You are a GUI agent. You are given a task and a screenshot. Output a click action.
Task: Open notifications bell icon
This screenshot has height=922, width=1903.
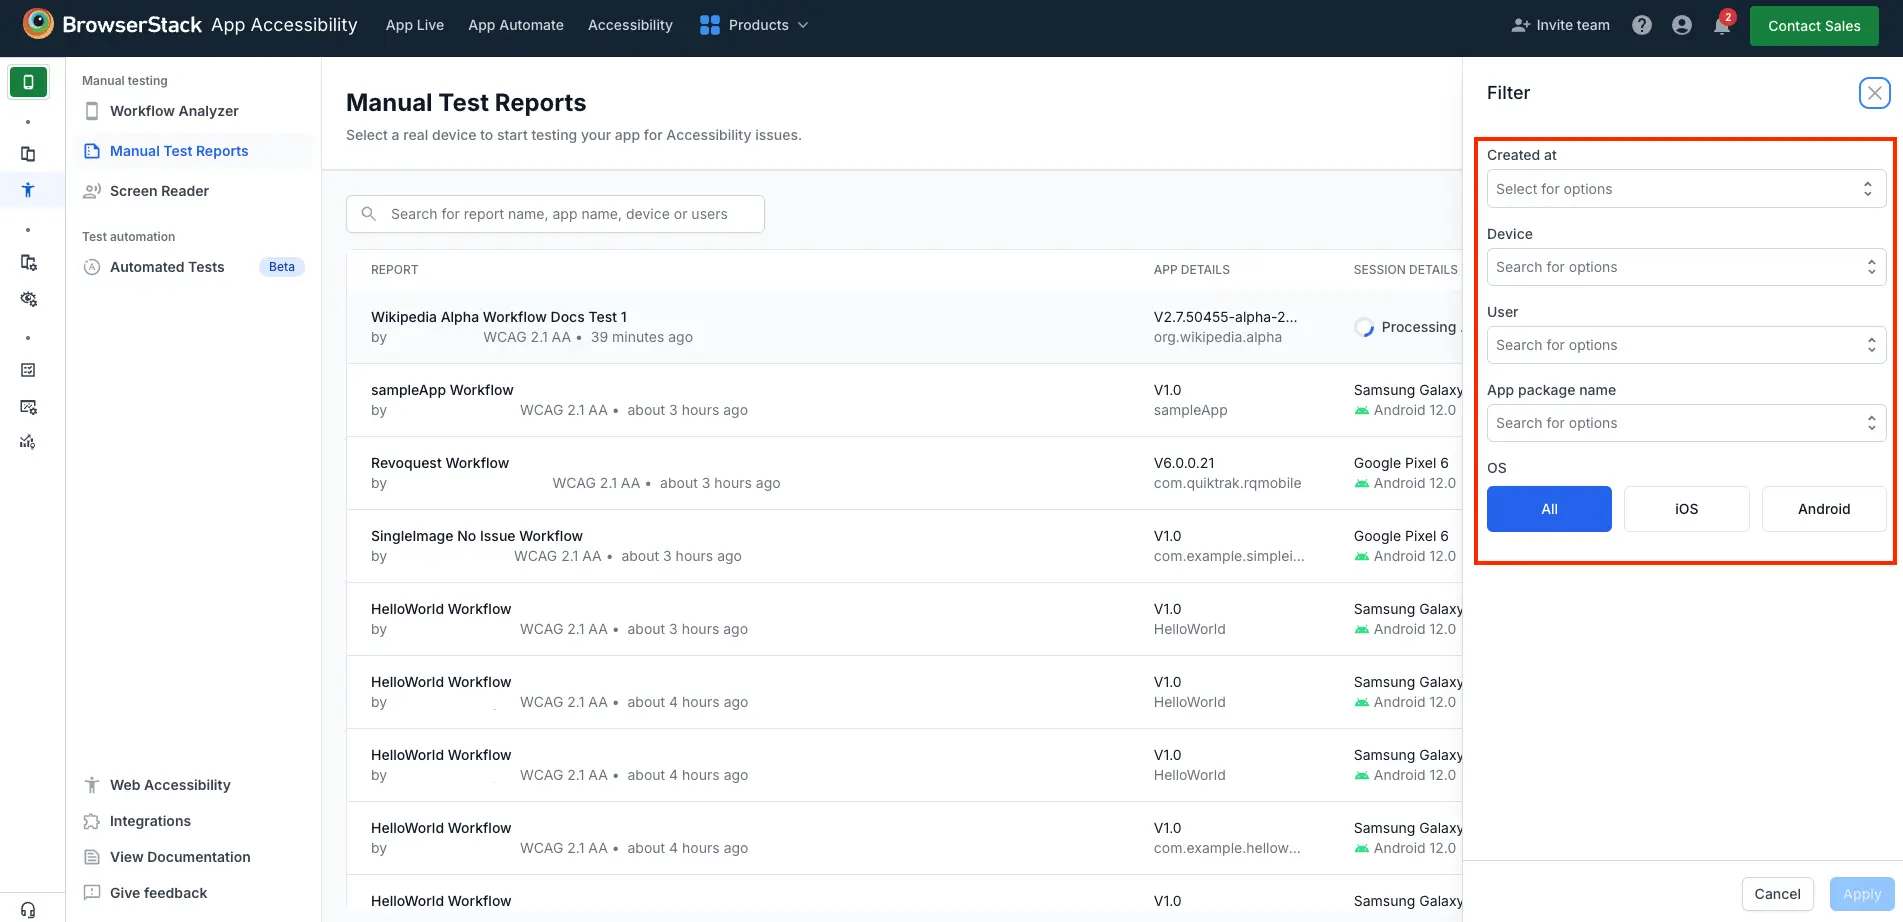click(1721, 25)
